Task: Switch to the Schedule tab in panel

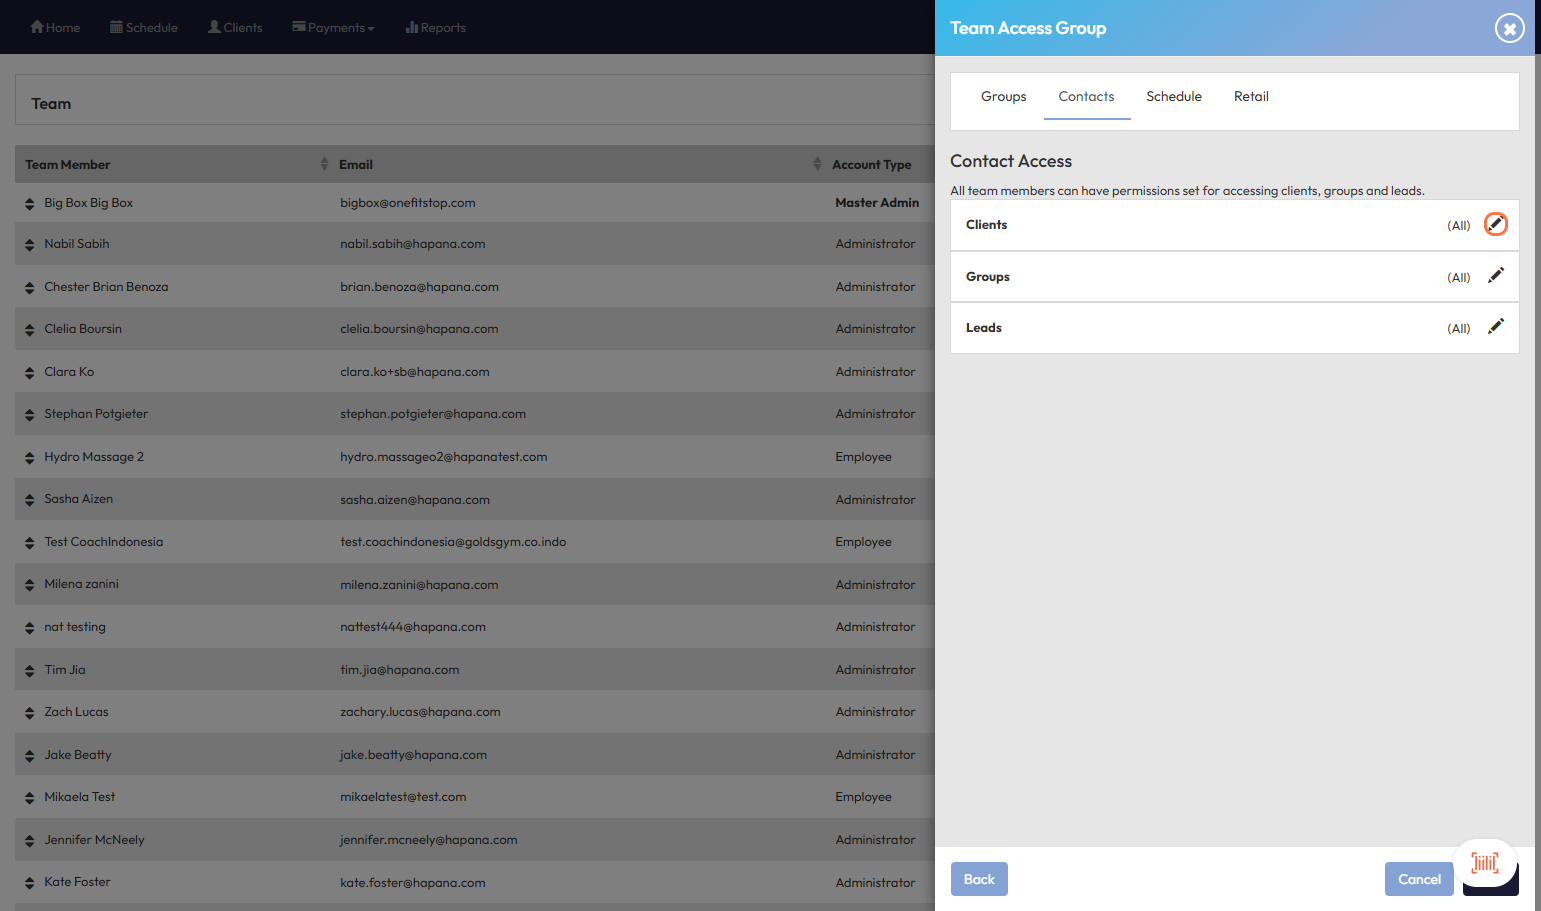Action: pyautogui.click(x=1173, y=97)
